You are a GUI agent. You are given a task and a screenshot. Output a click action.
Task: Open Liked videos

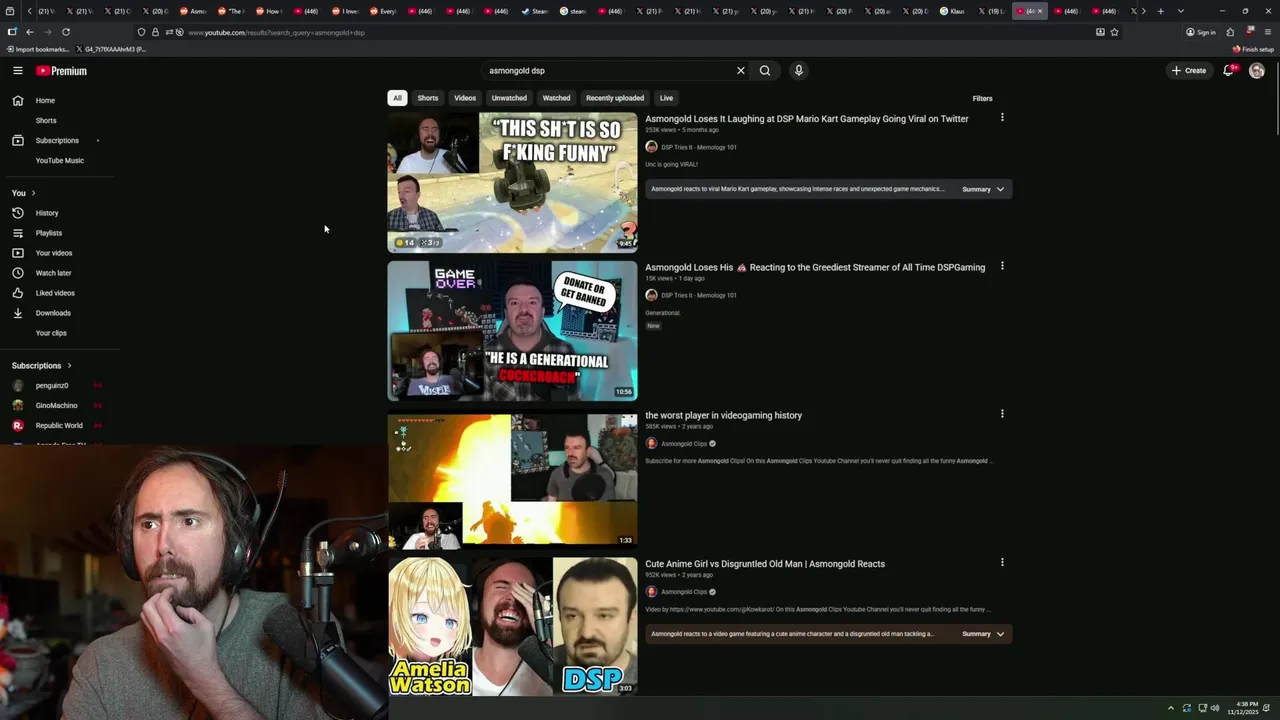(55, 293)
